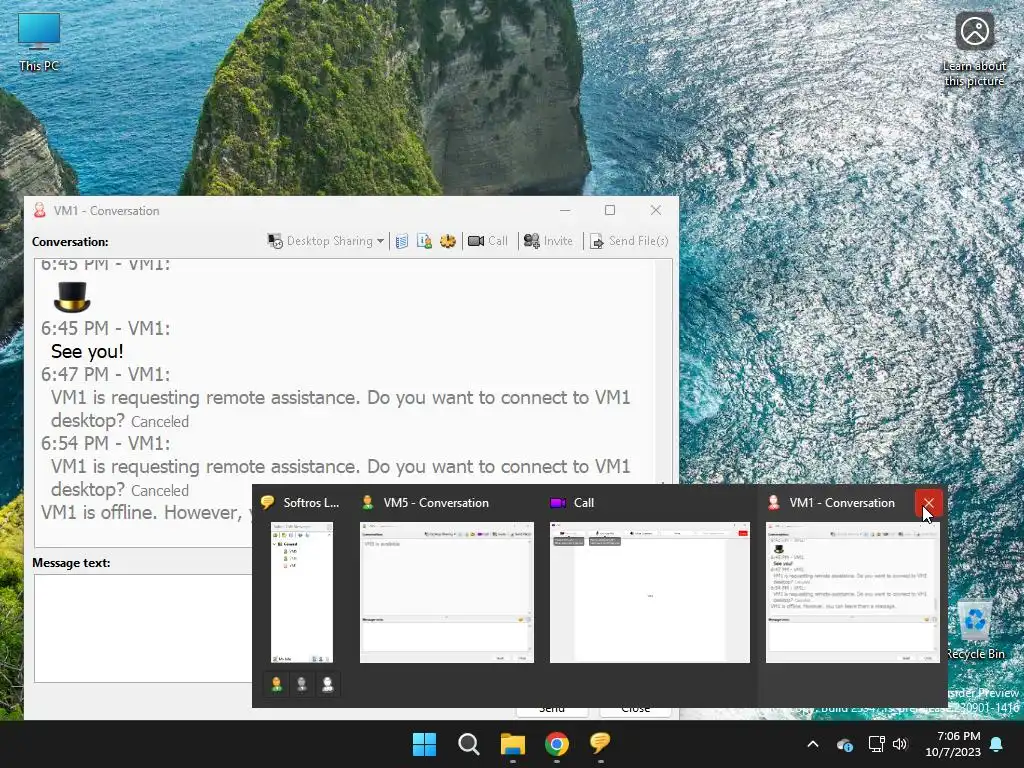Click the volume speaker tray icon

point(900,744)
